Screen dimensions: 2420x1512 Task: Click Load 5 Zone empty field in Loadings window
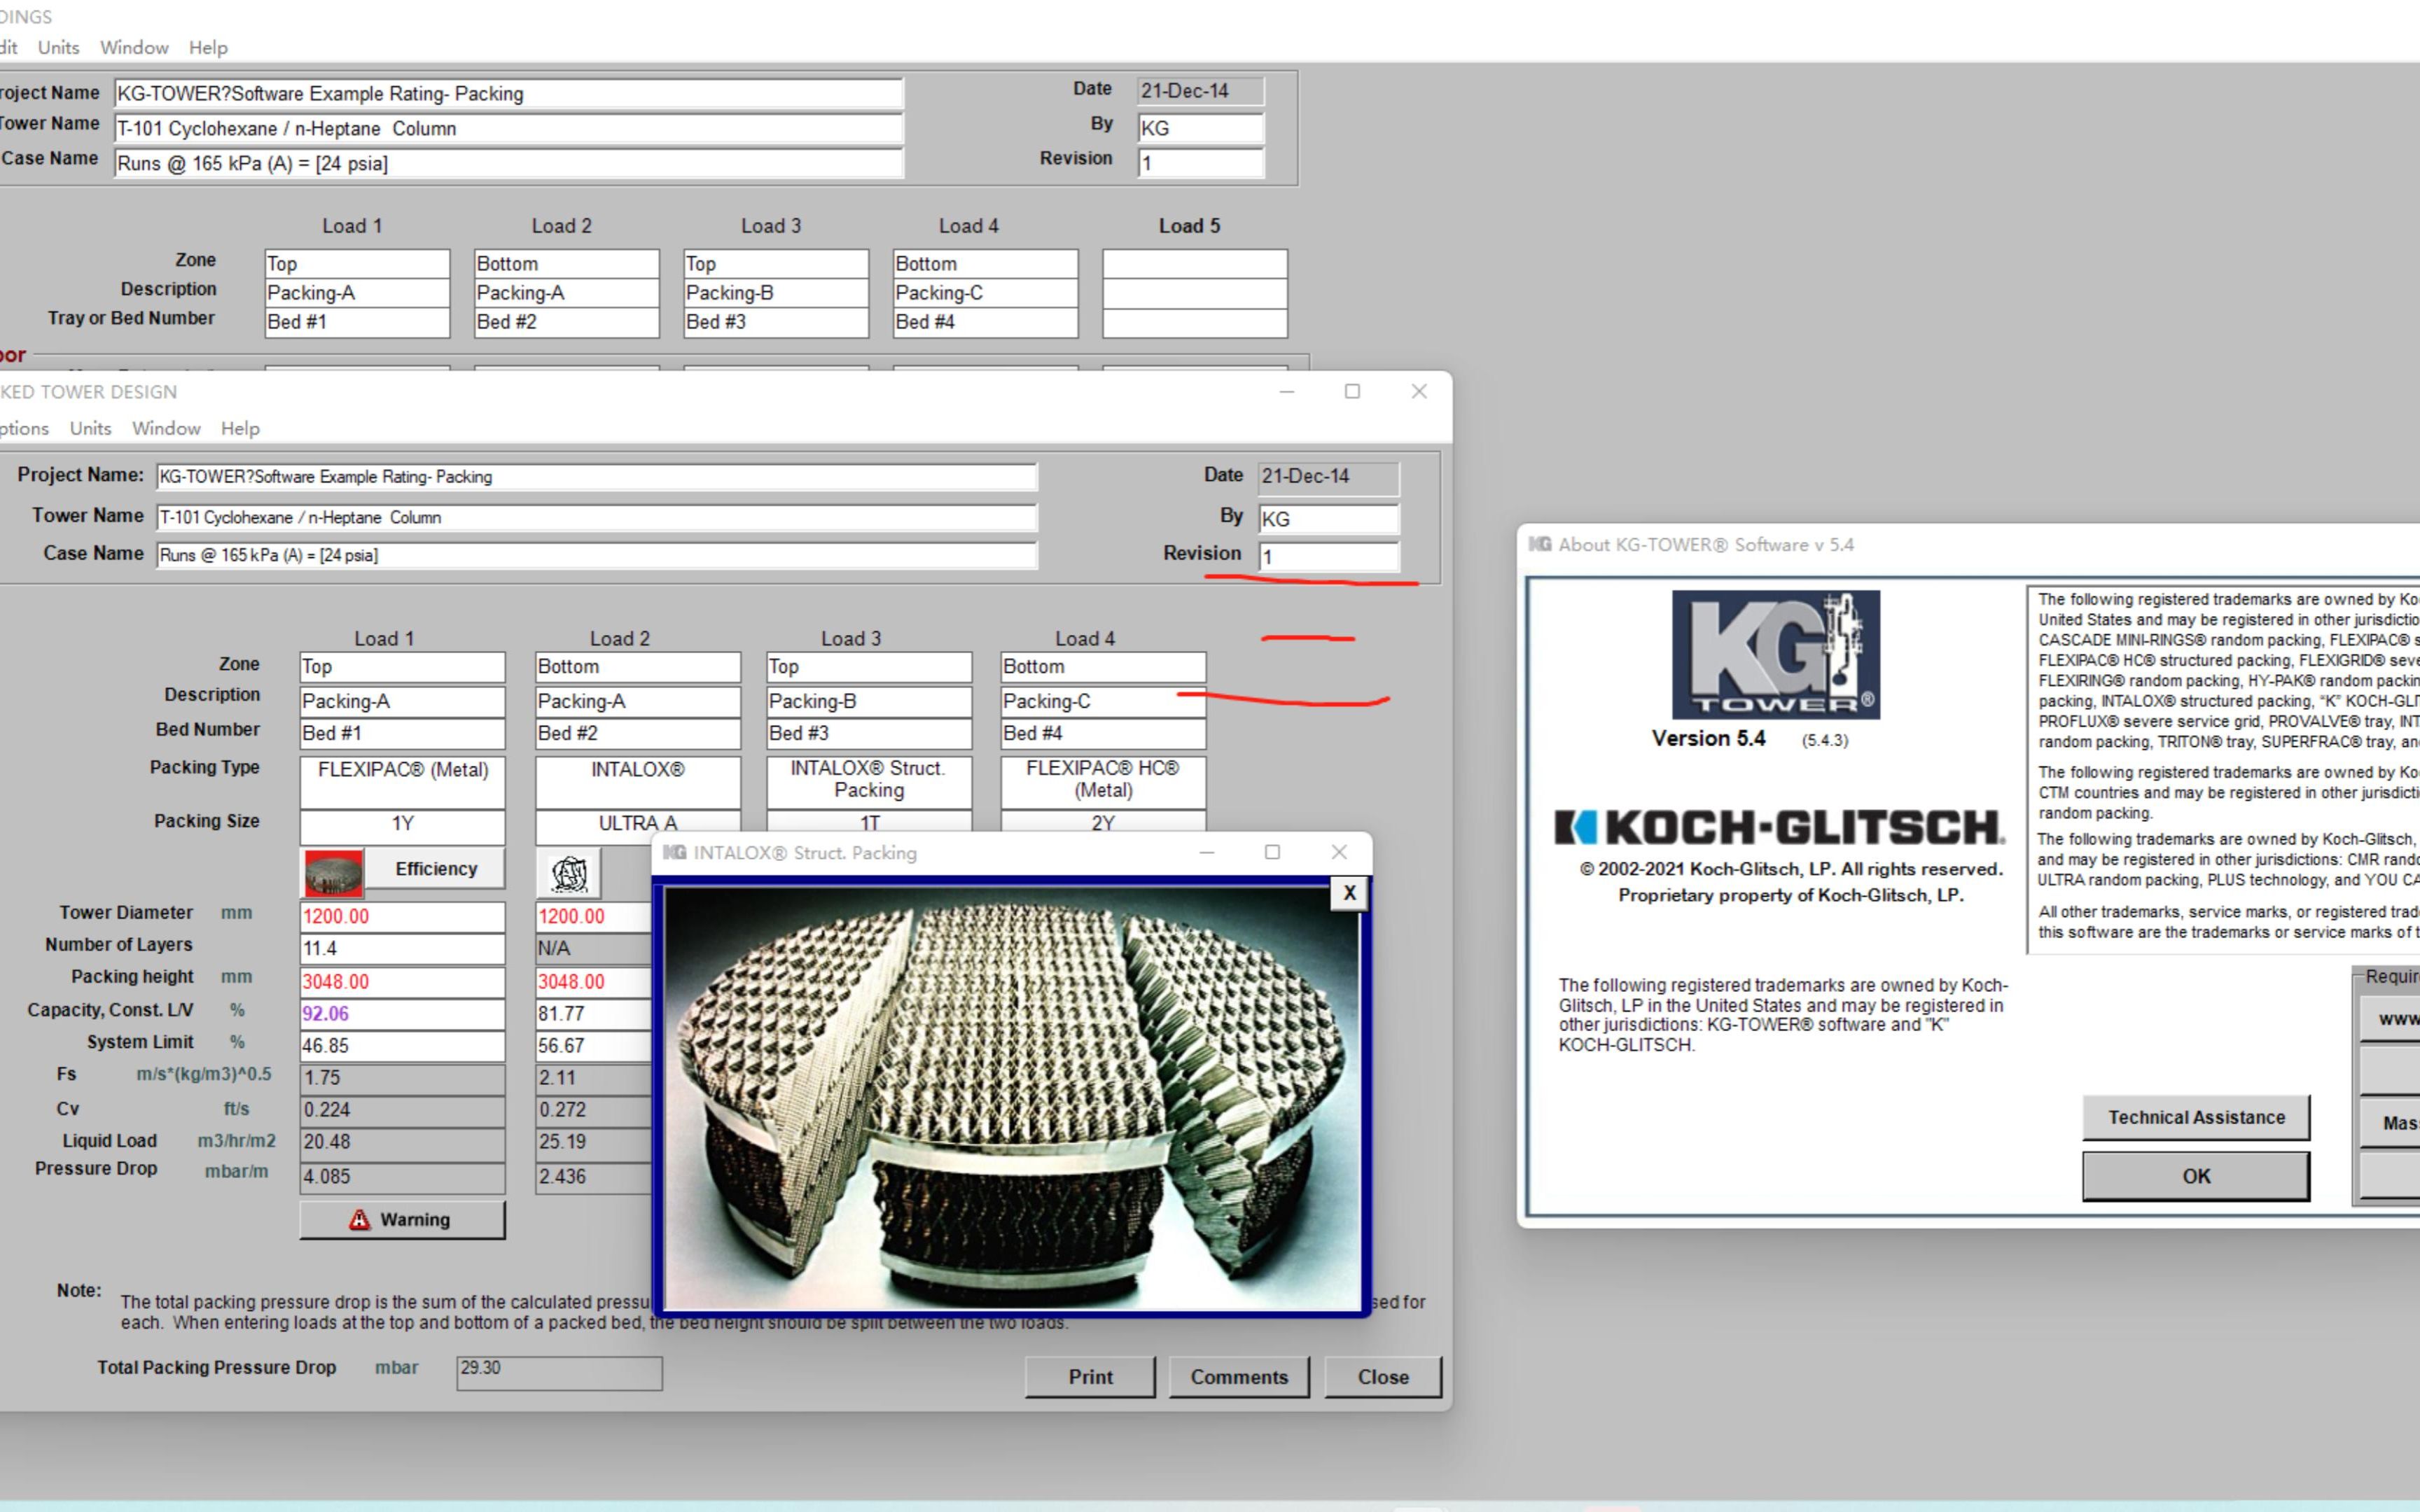click(1194, 264)
